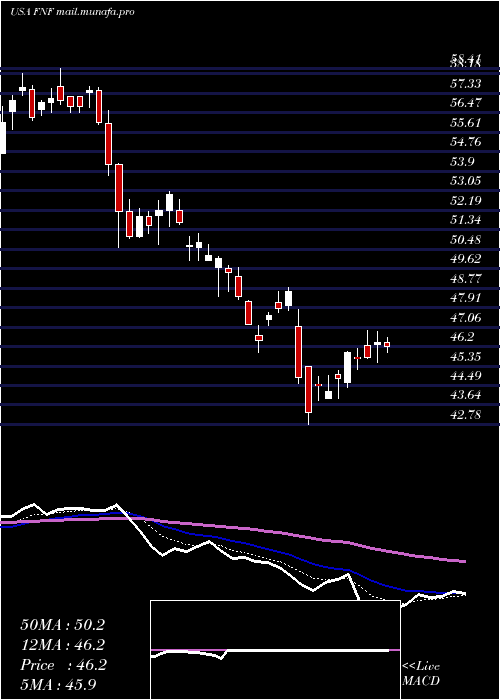This screenshot has width=500, height=700.
Task: Select the 44.49 price axis label
Action: click(x=466, y=375)
